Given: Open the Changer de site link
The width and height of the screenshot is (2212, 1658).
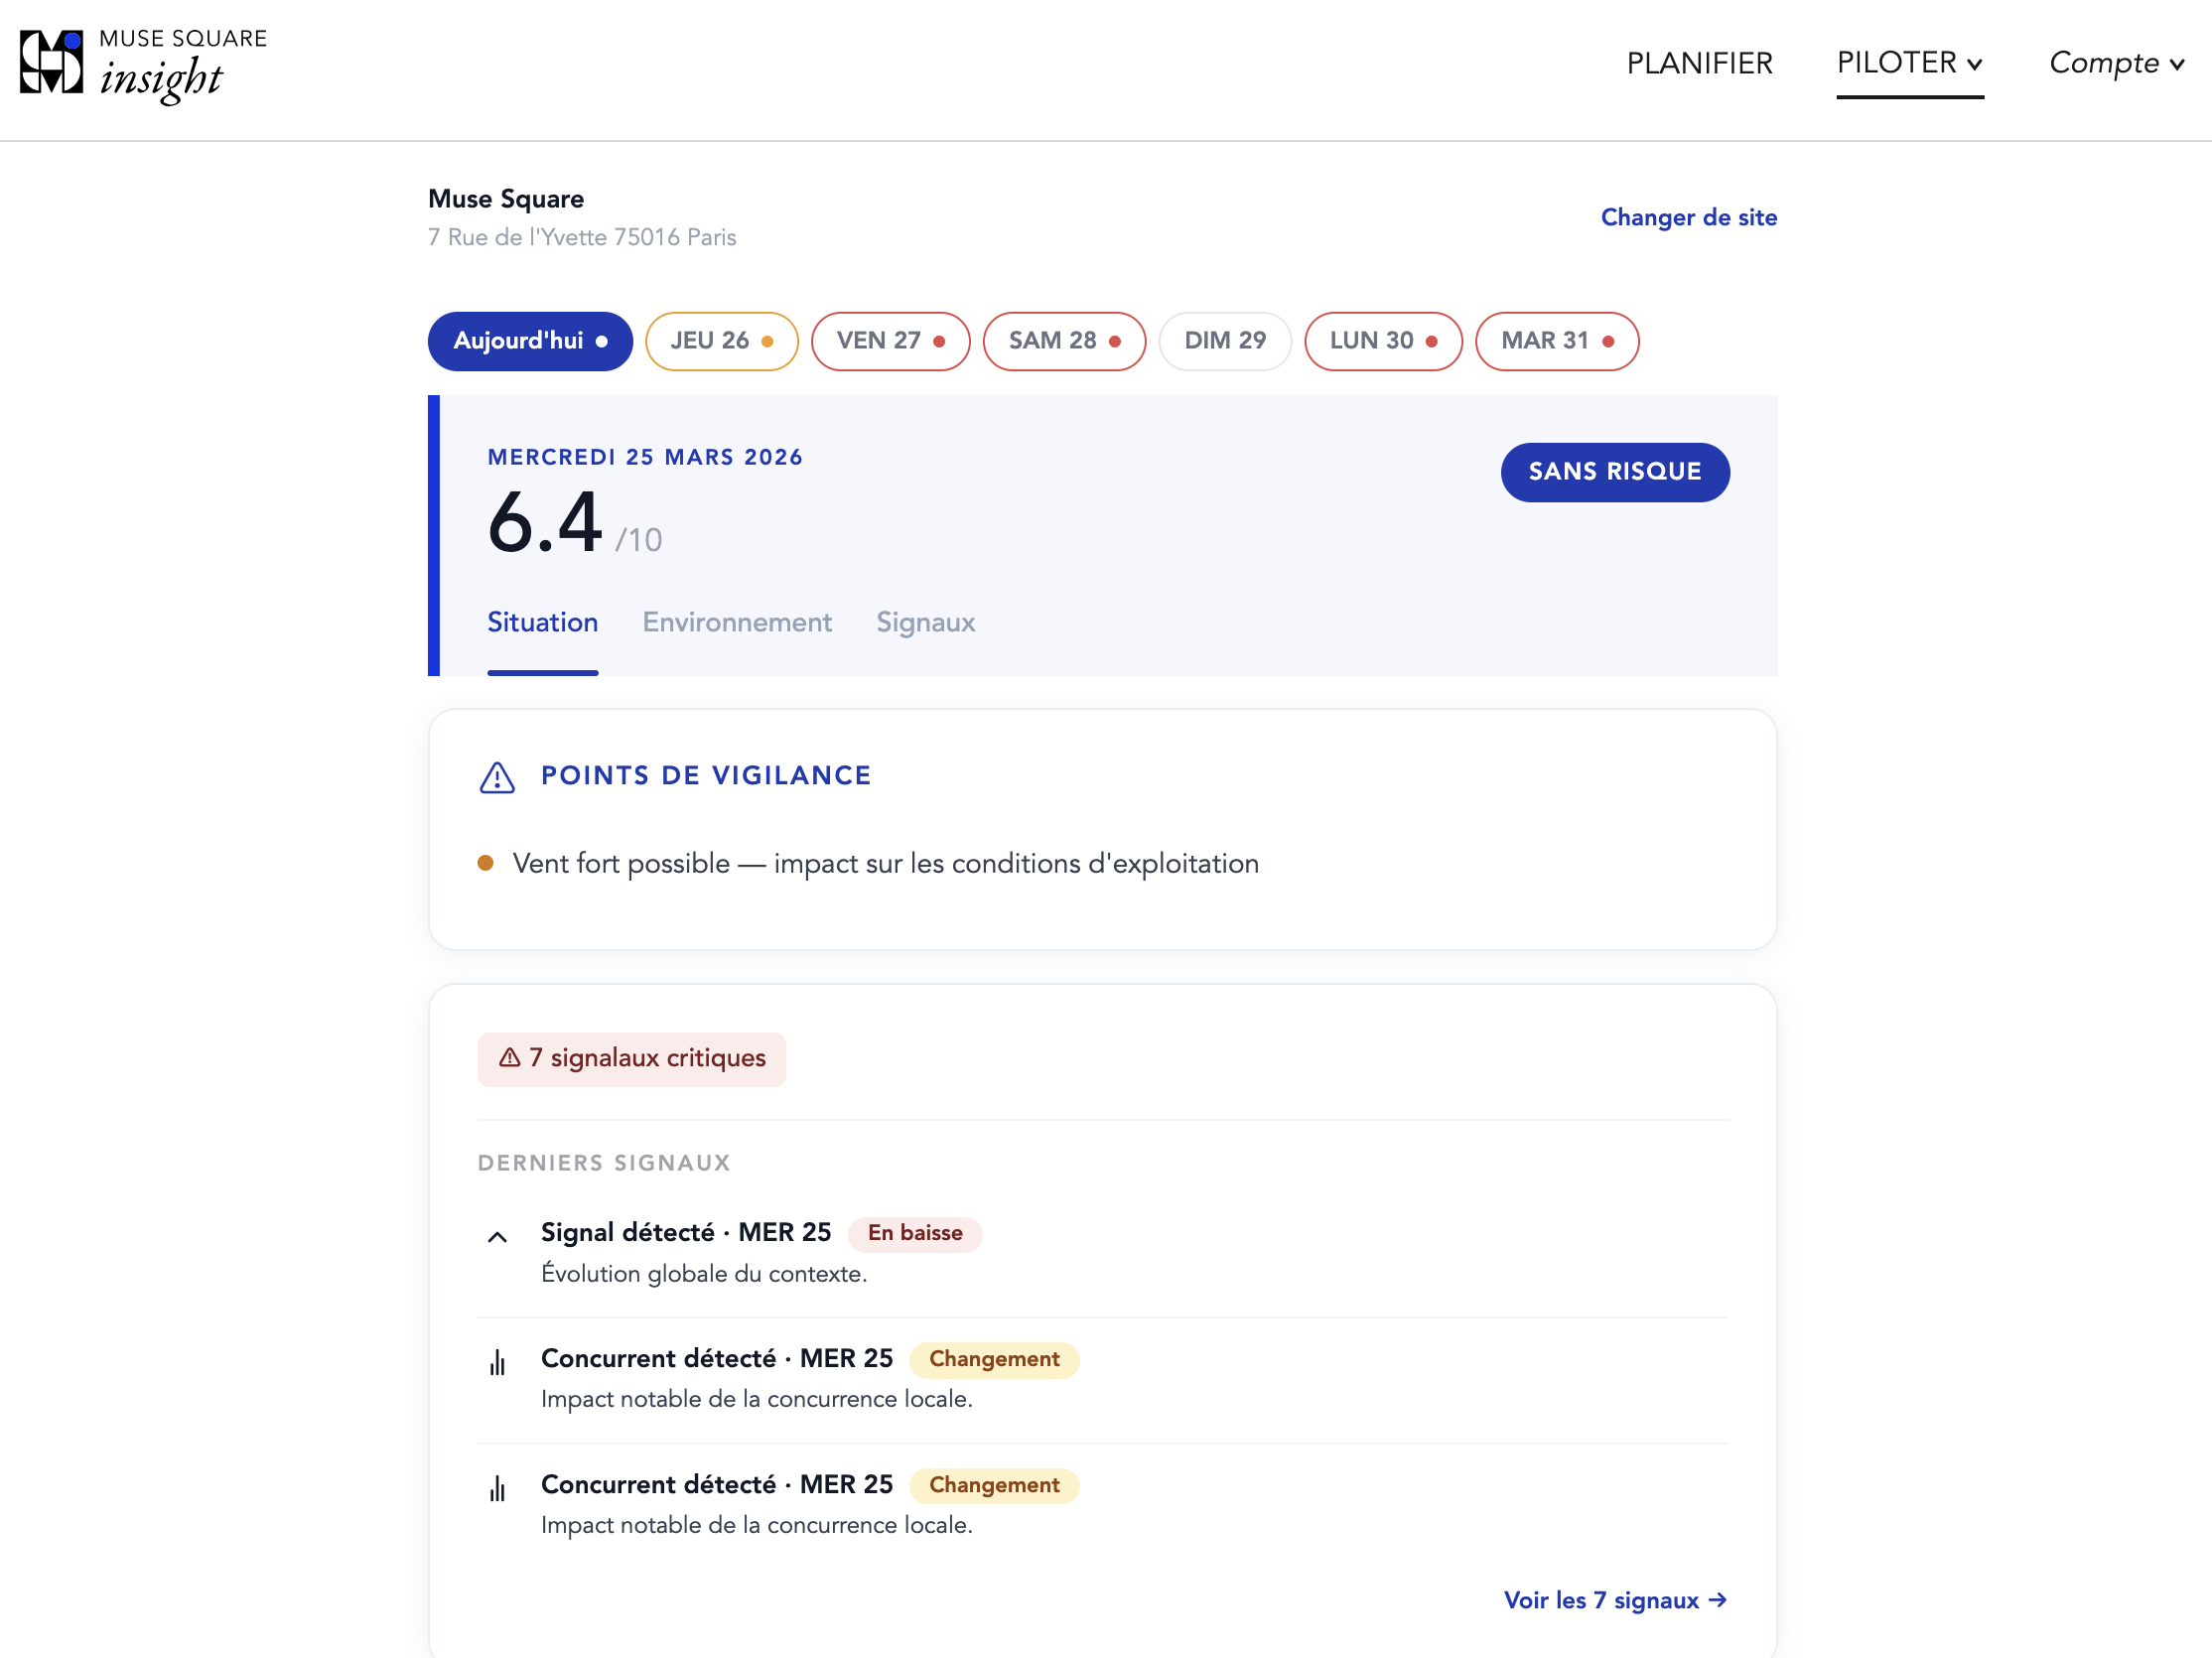Looking at the screenshot, I should tap(1688, 217).
